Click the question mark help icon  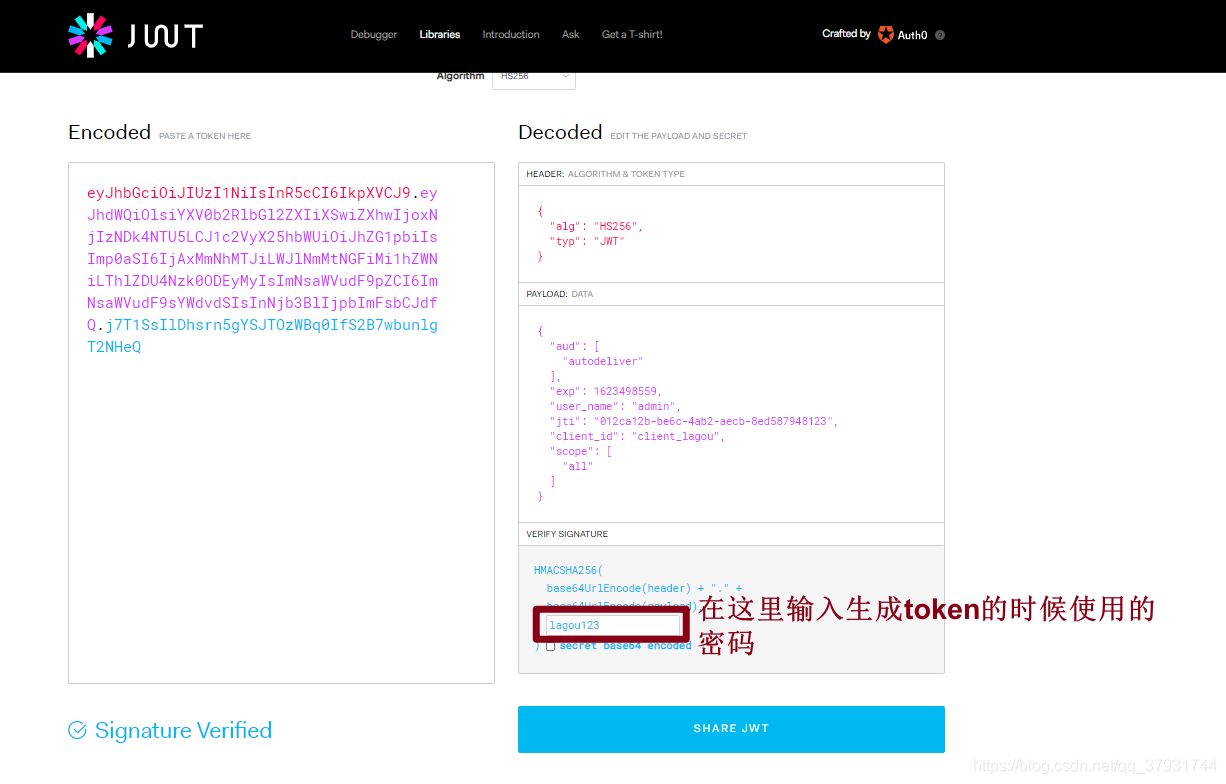940,35
